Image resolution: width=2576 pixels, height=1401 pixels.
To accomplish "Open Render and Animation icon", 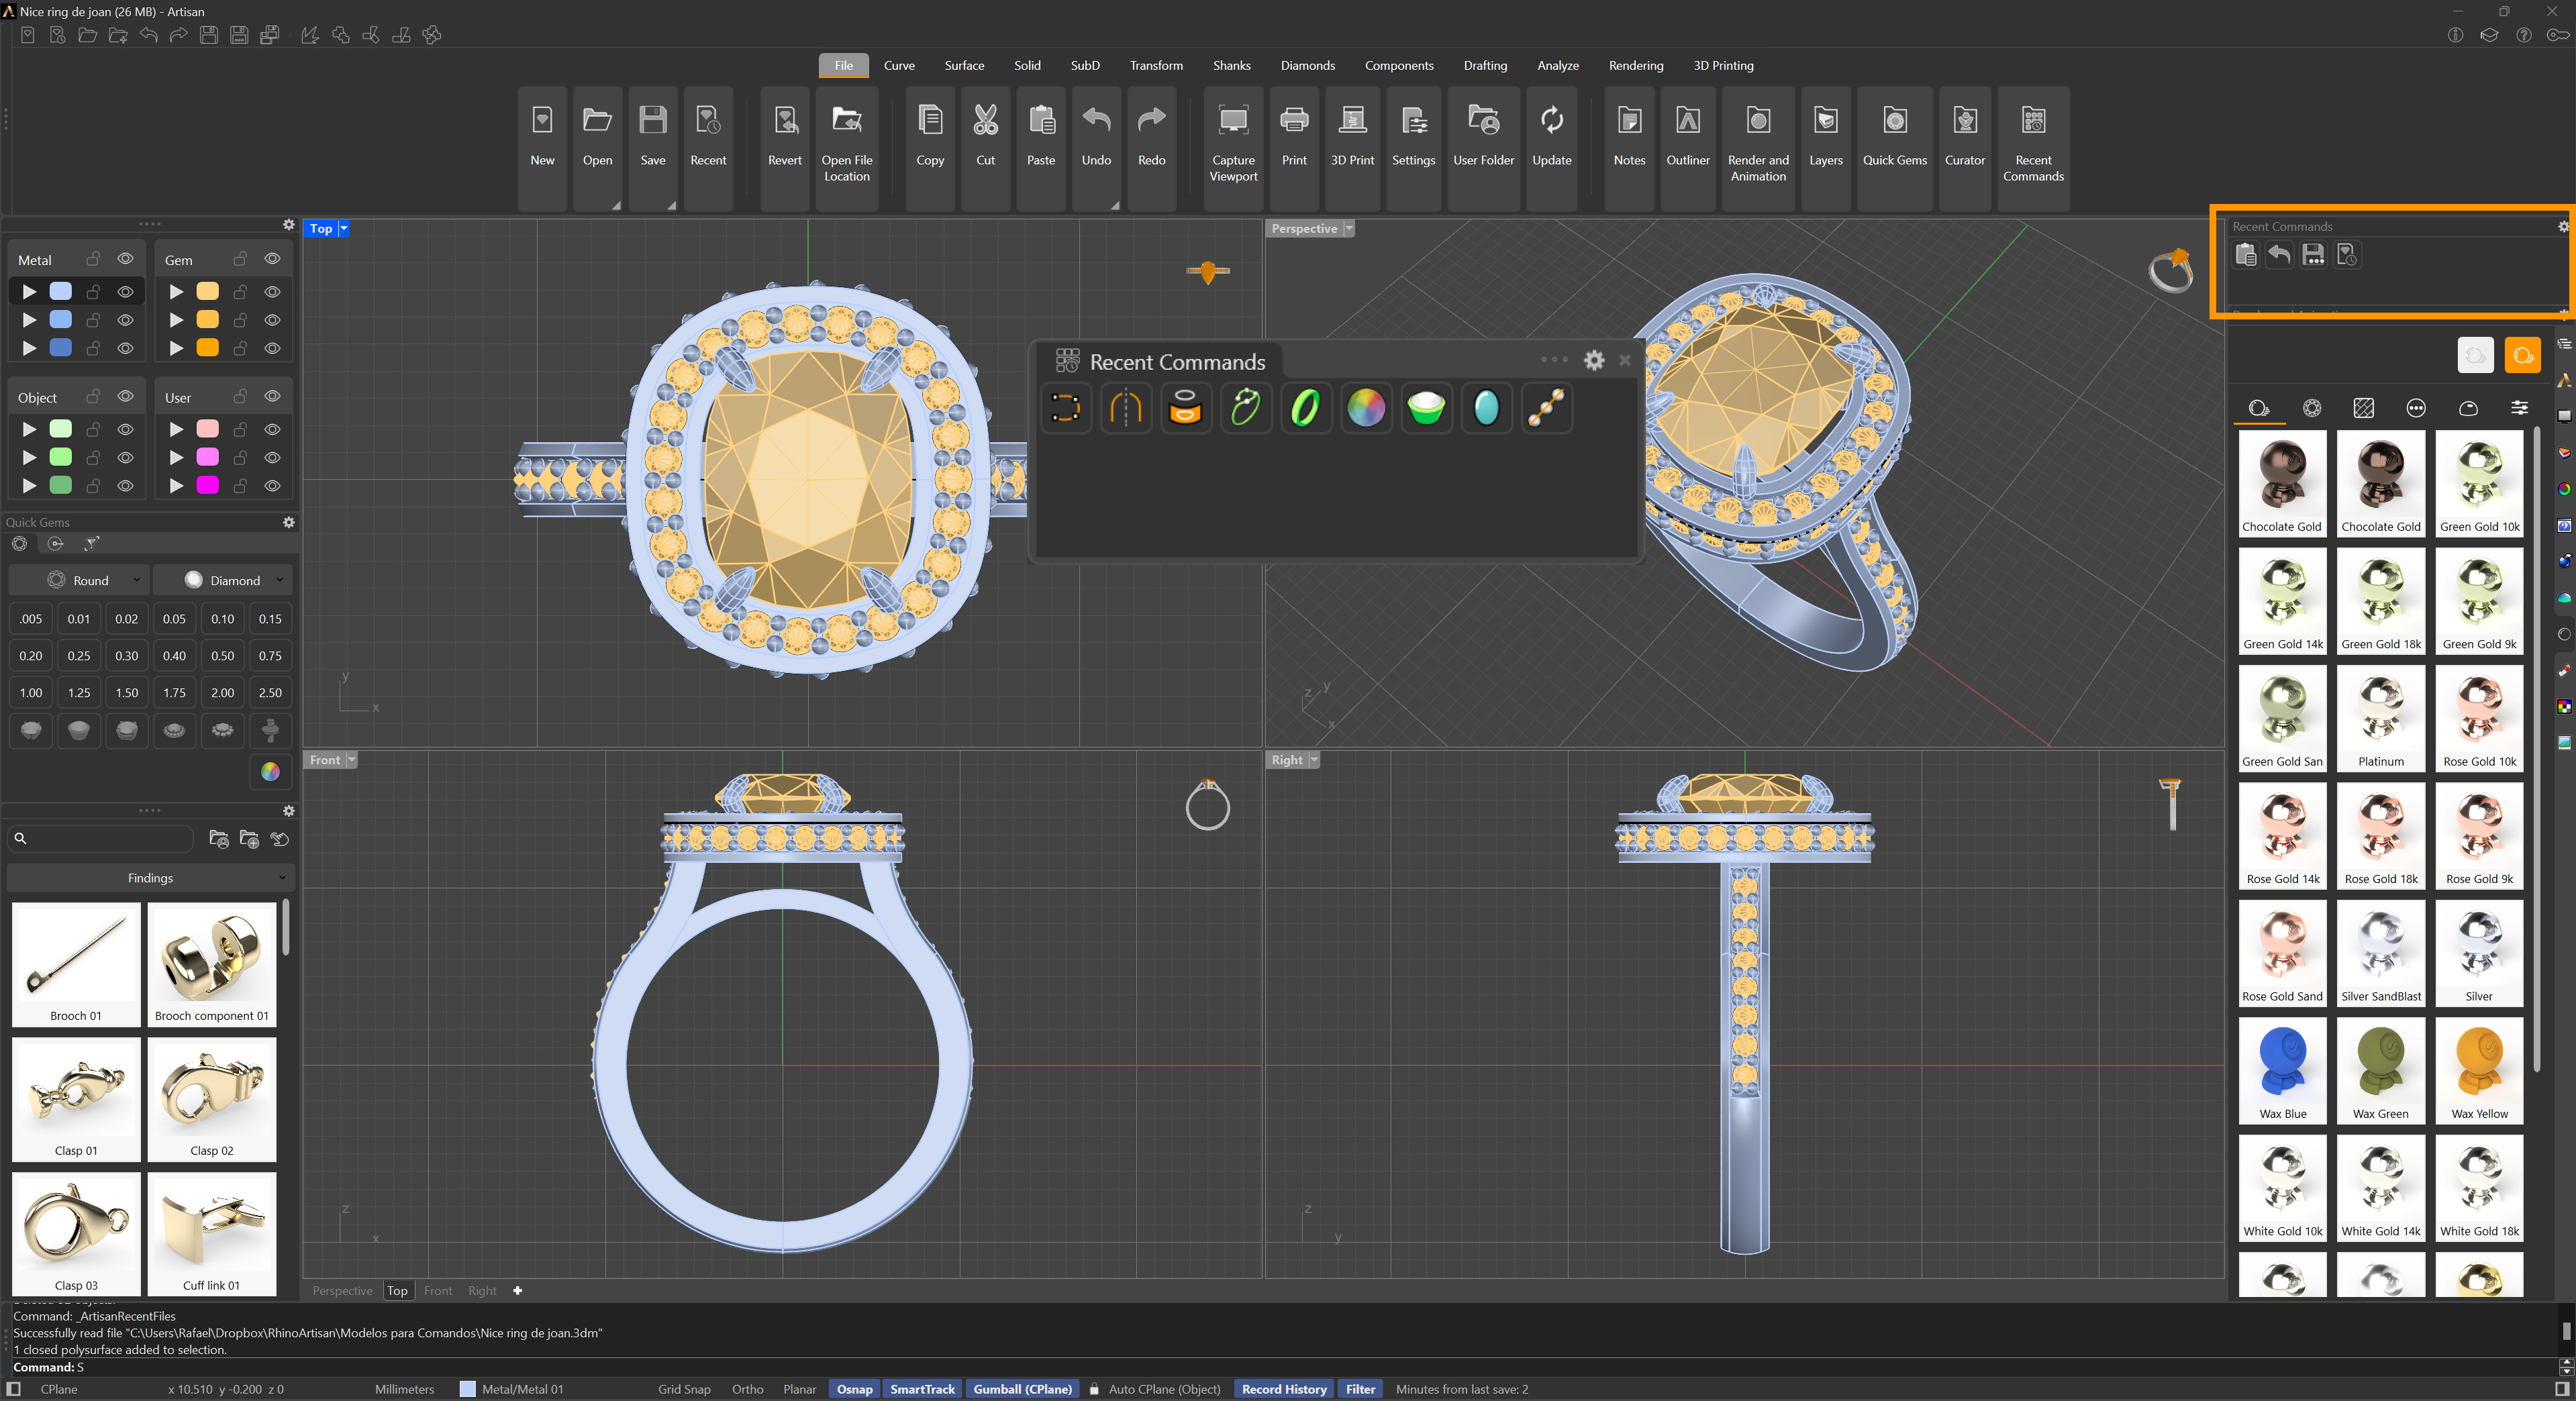I will tap(1758, 121).
